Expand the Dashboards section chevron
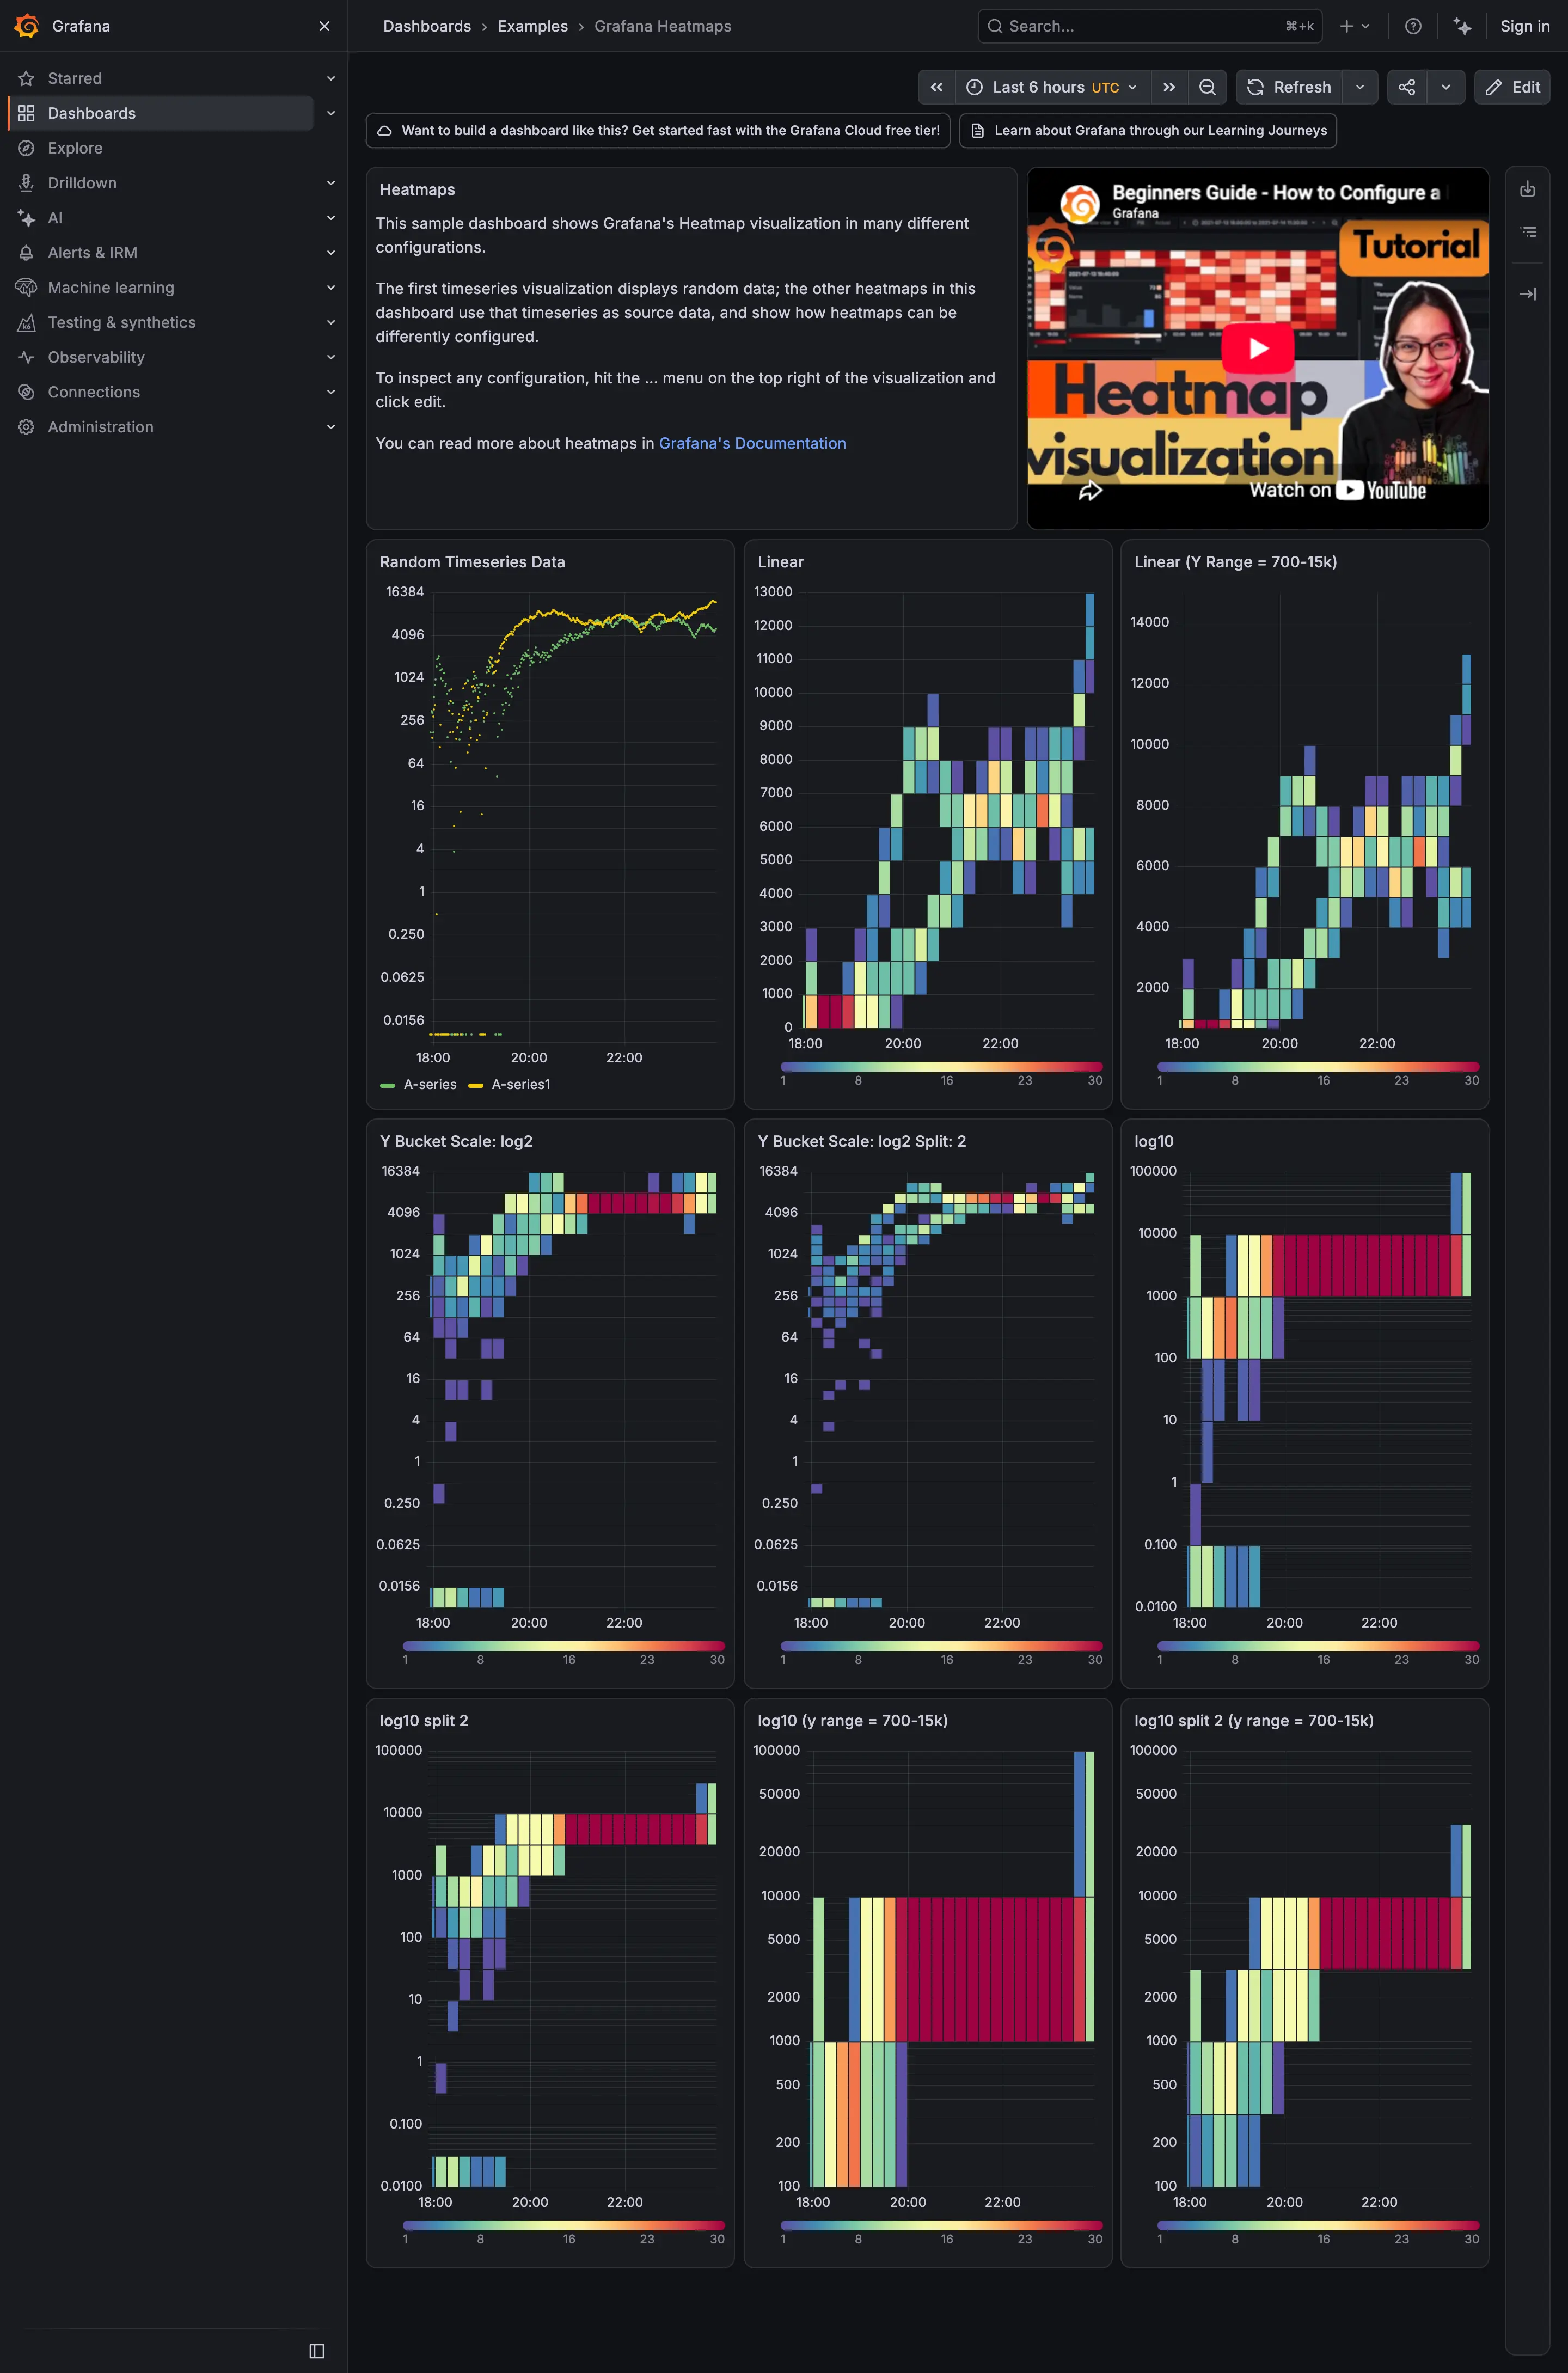The width and height of the screenshot is (1568, 2373). coord(331,113)
